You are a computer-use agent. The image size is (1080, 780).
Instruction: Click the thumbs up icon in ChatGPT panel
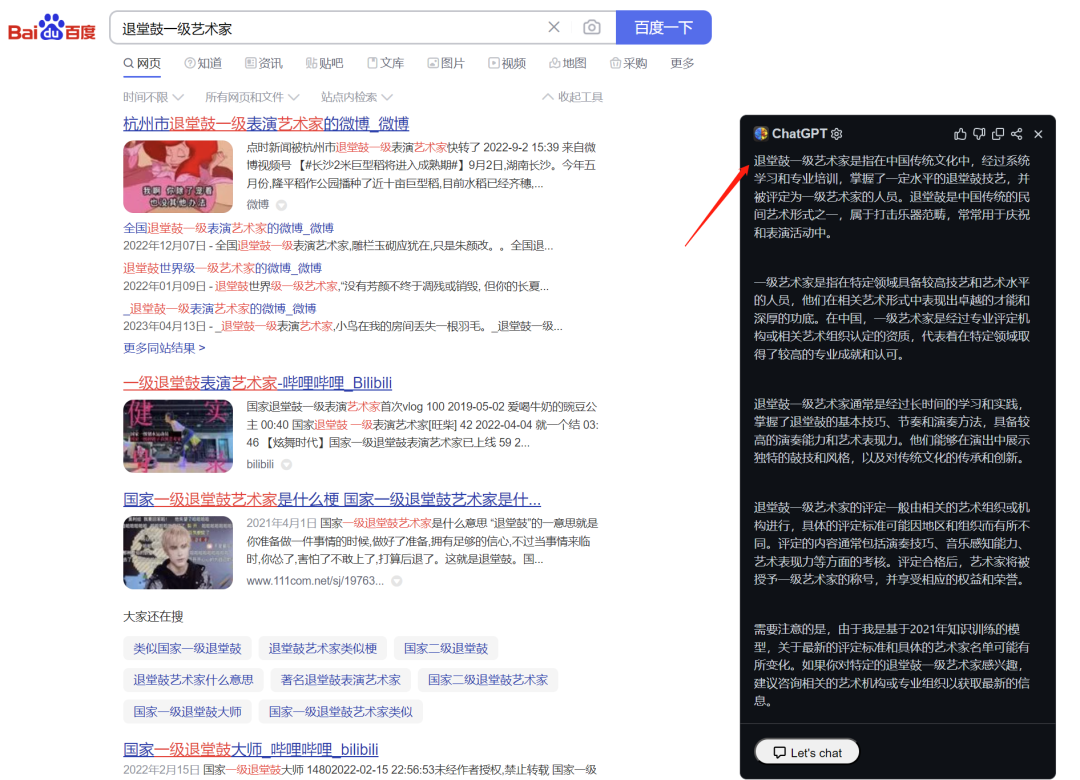(x=960, y=134)
